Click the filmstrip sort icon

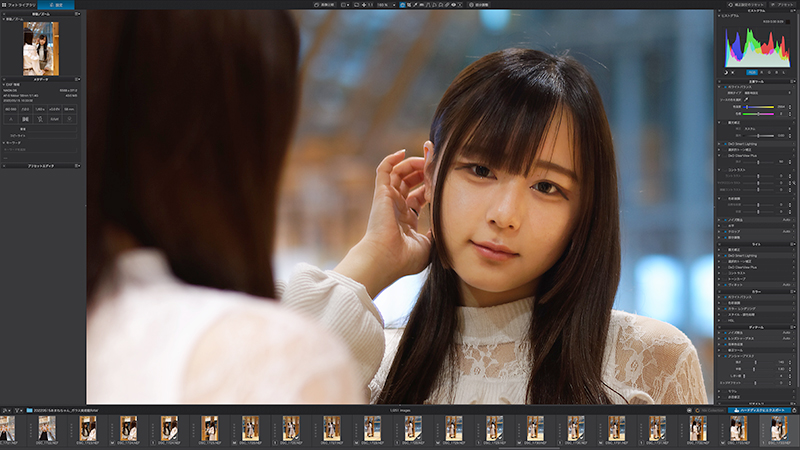coord(6,410)
